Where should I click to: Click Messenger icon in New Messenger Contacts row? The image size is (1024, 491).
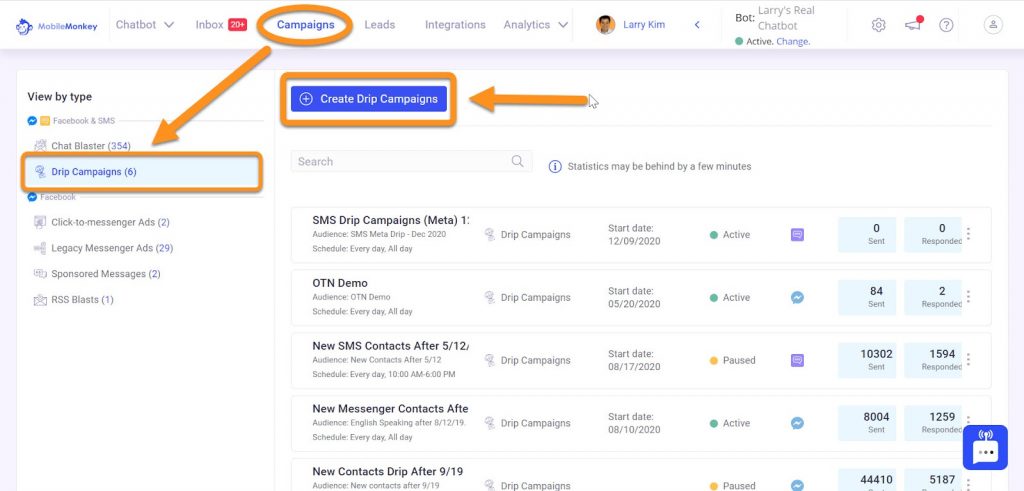coord(797,423)
